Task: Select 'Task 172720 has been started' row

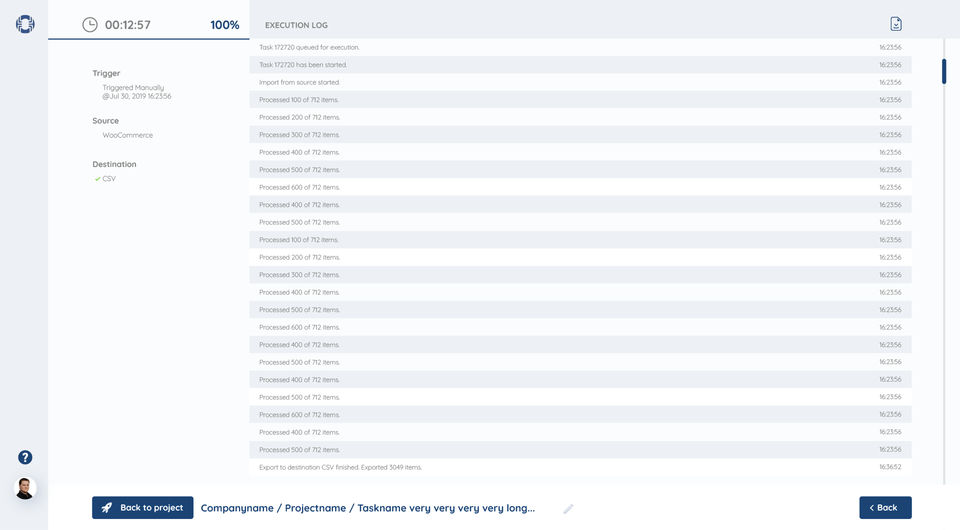Action: tap(580, 65)
